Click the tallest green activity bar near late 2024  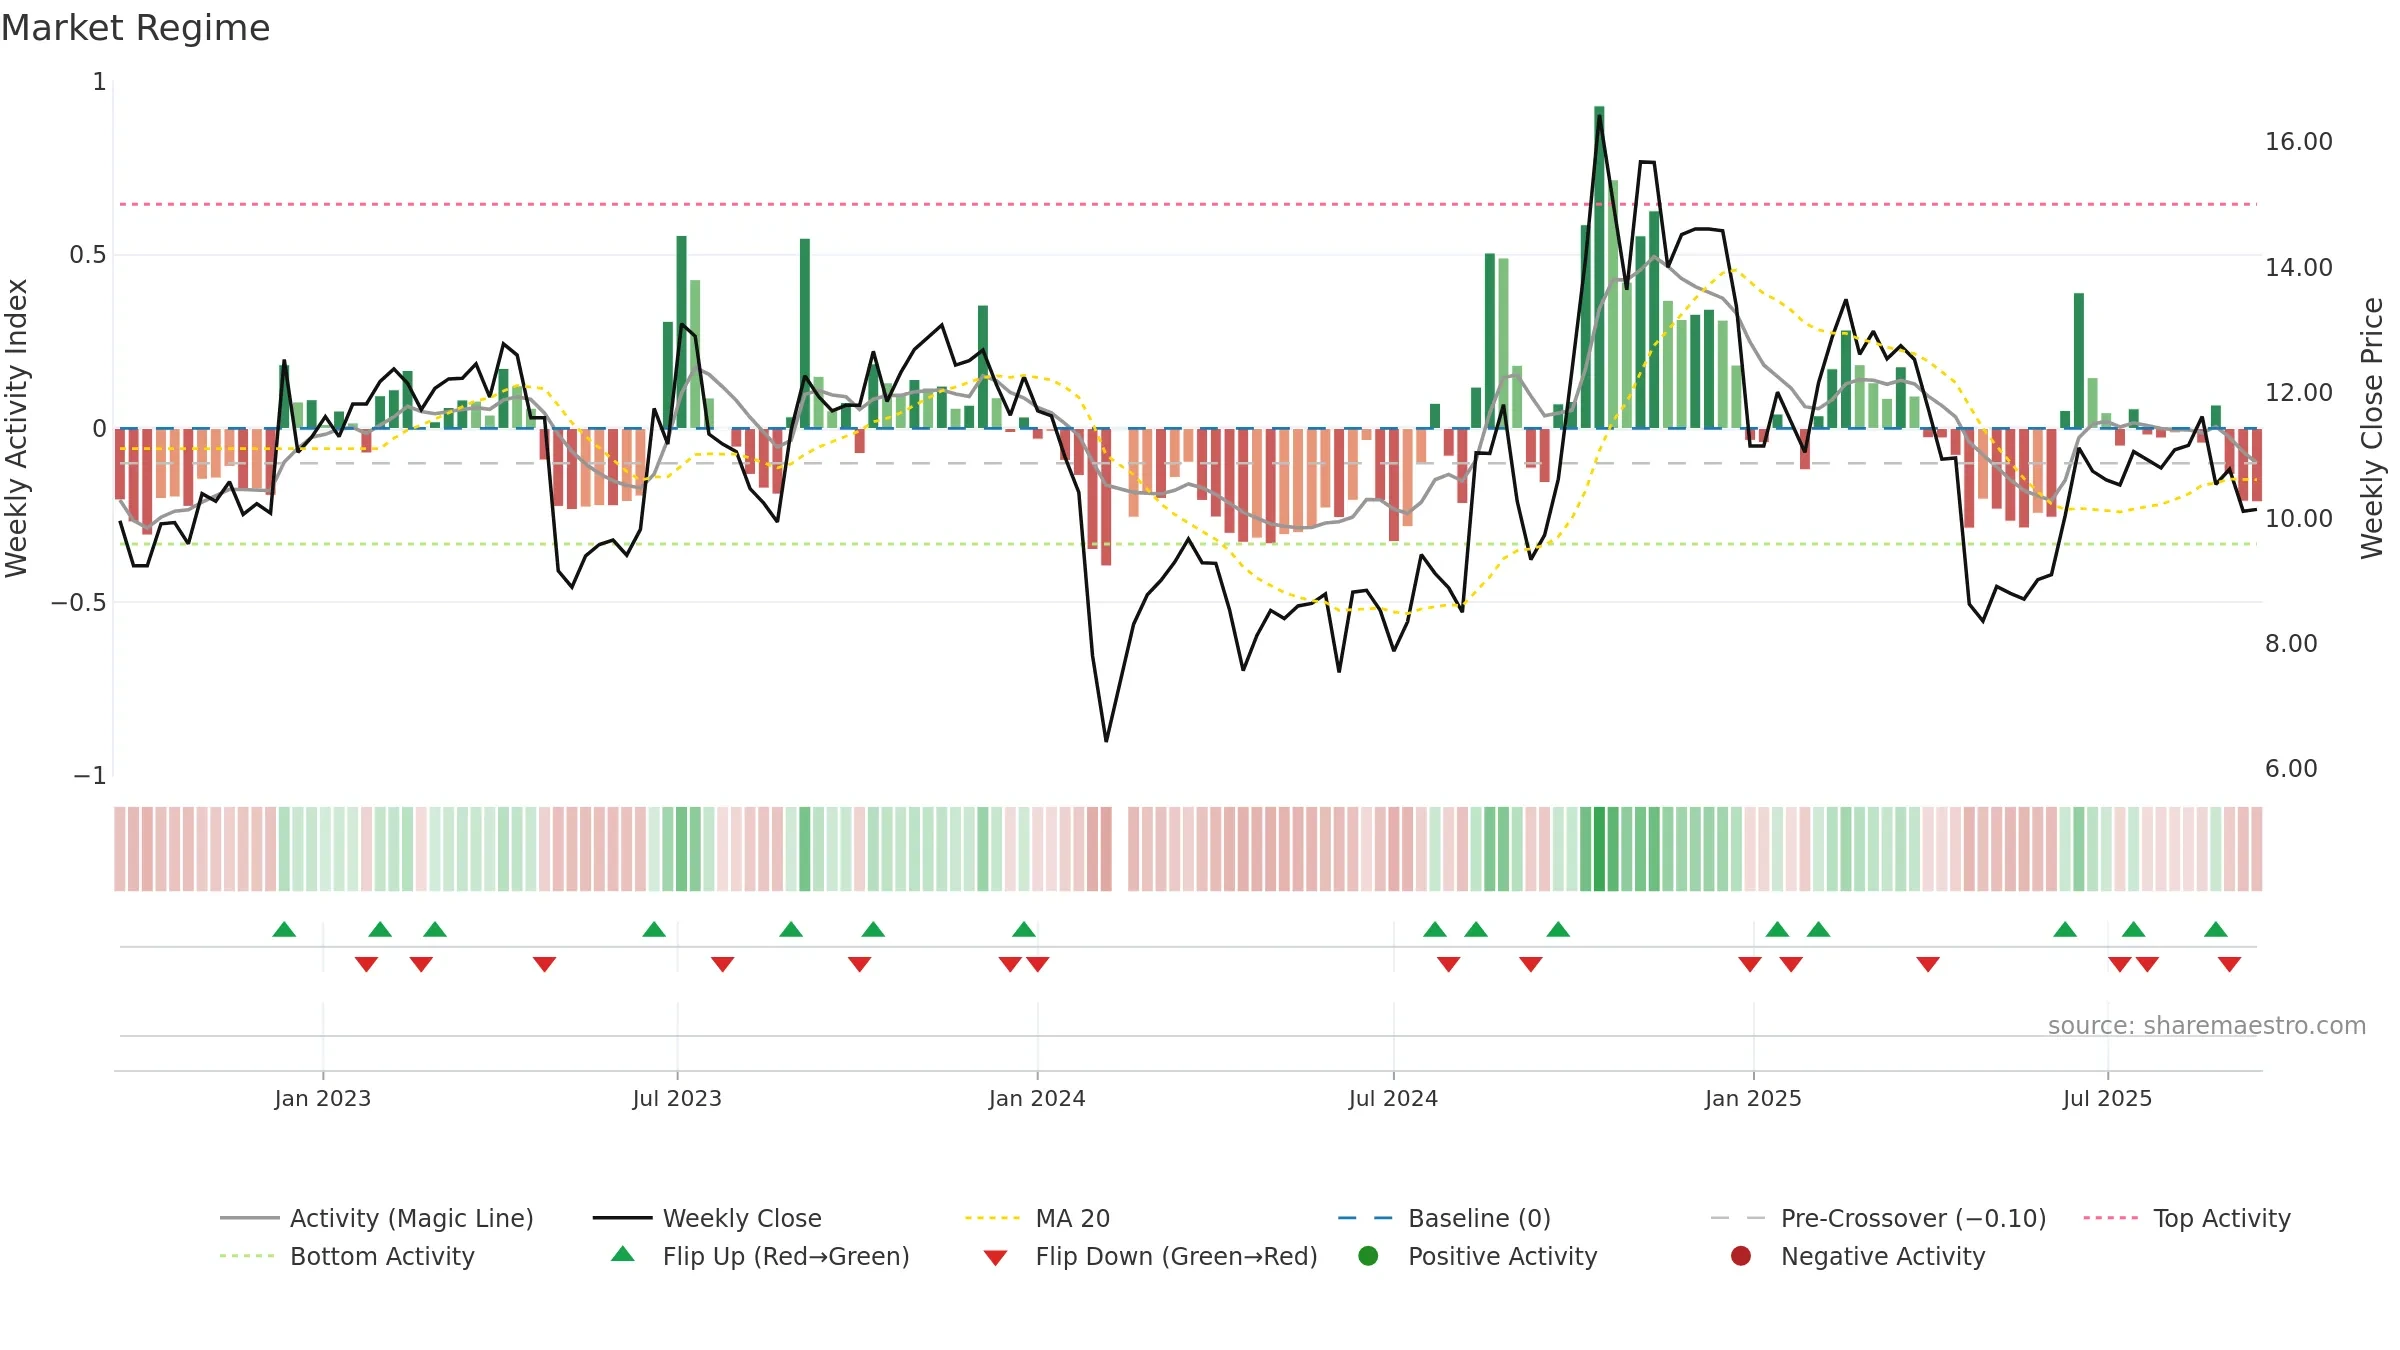pos(1599,267)
